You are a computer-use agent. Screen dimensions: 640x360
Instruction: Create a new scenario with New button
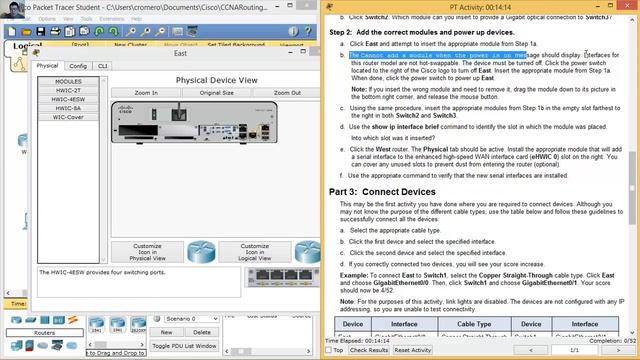pyautogui.click(x=166, y=332)
